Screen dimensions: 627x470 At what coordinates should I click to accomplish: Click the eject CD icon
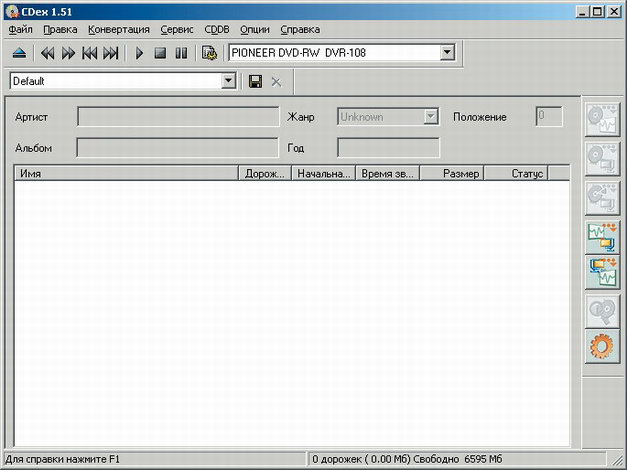20,53
